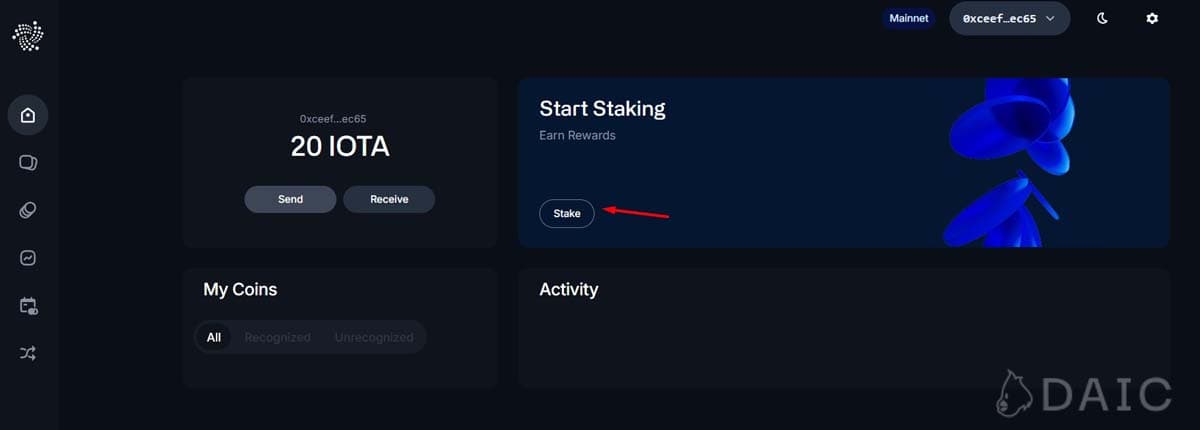The image size is (1200, 430).
Task: Click the Receive button
Action: [389, 199]
